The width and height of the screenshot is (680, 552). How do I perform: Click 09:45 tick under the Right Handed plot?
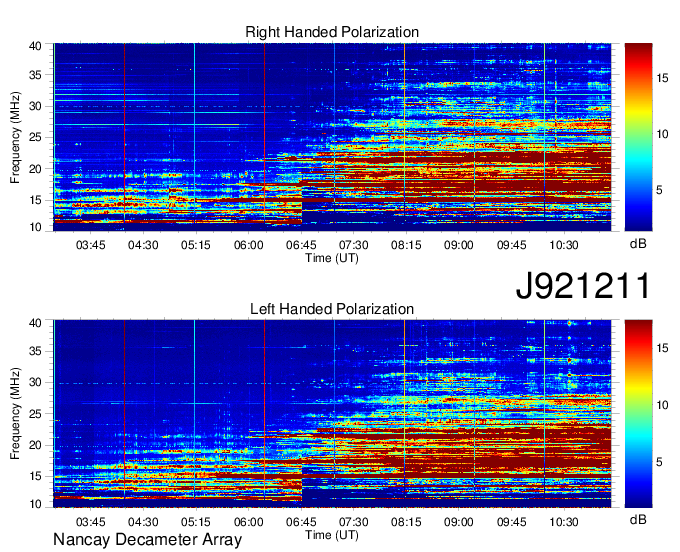tap(511, 245)
